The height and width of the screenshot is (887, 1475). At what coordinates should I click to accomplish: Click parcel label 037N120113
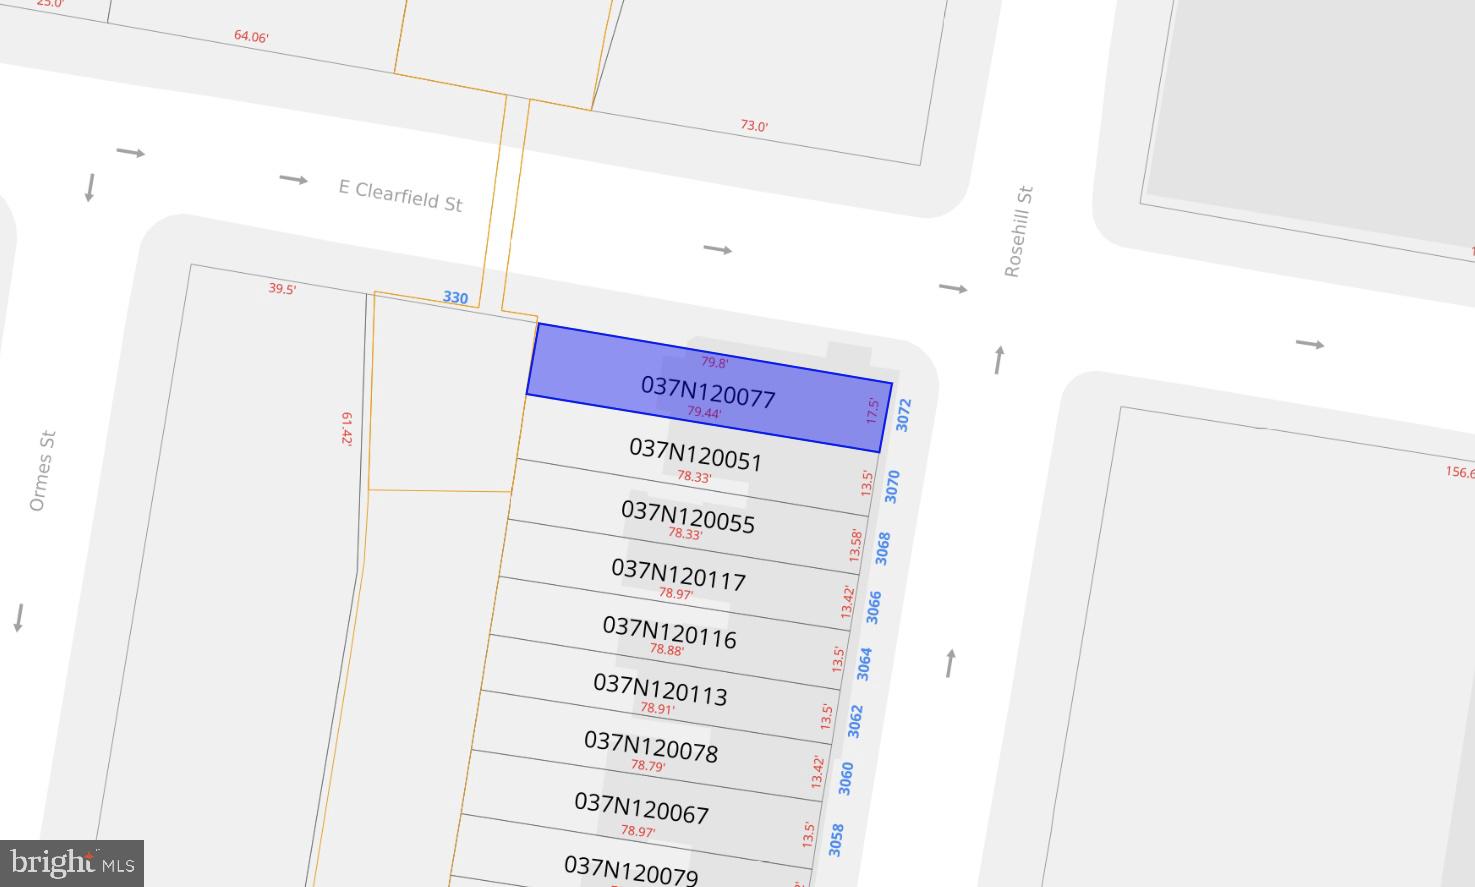(660, 689)
